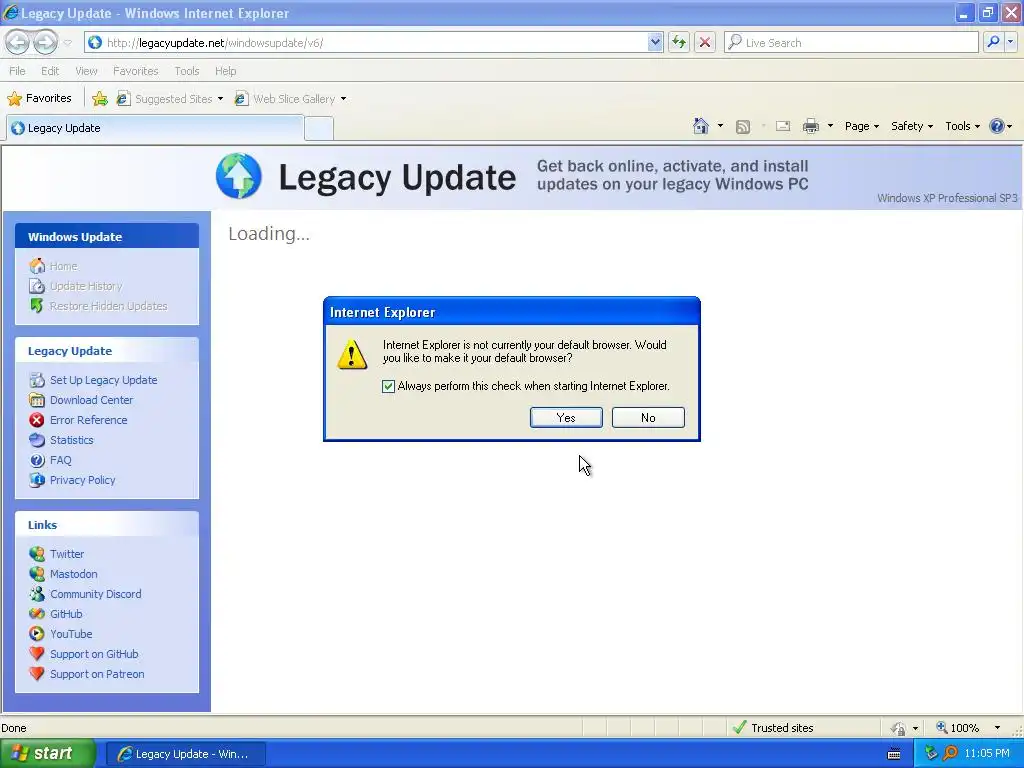1024x768 pixels.
Task: Open the recent pages dropdown arrow
Action: (67, 43)
